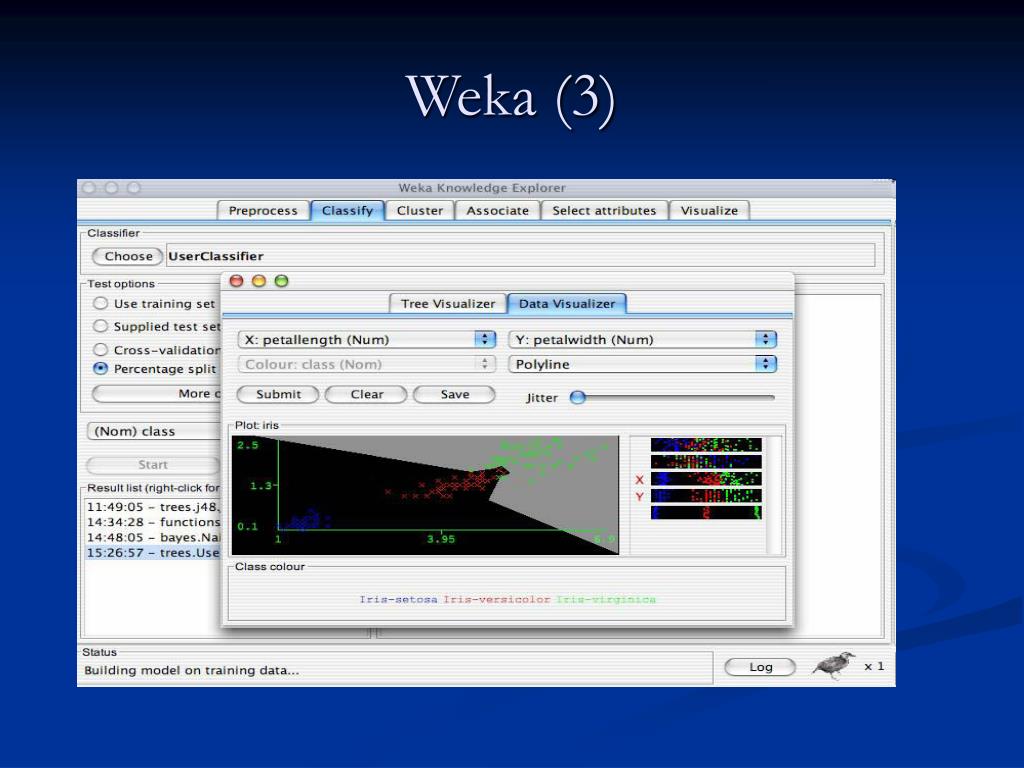Click the bottom class attribute strip
1024x768 pixels.
pyautogui.click(x=706, y=513)
